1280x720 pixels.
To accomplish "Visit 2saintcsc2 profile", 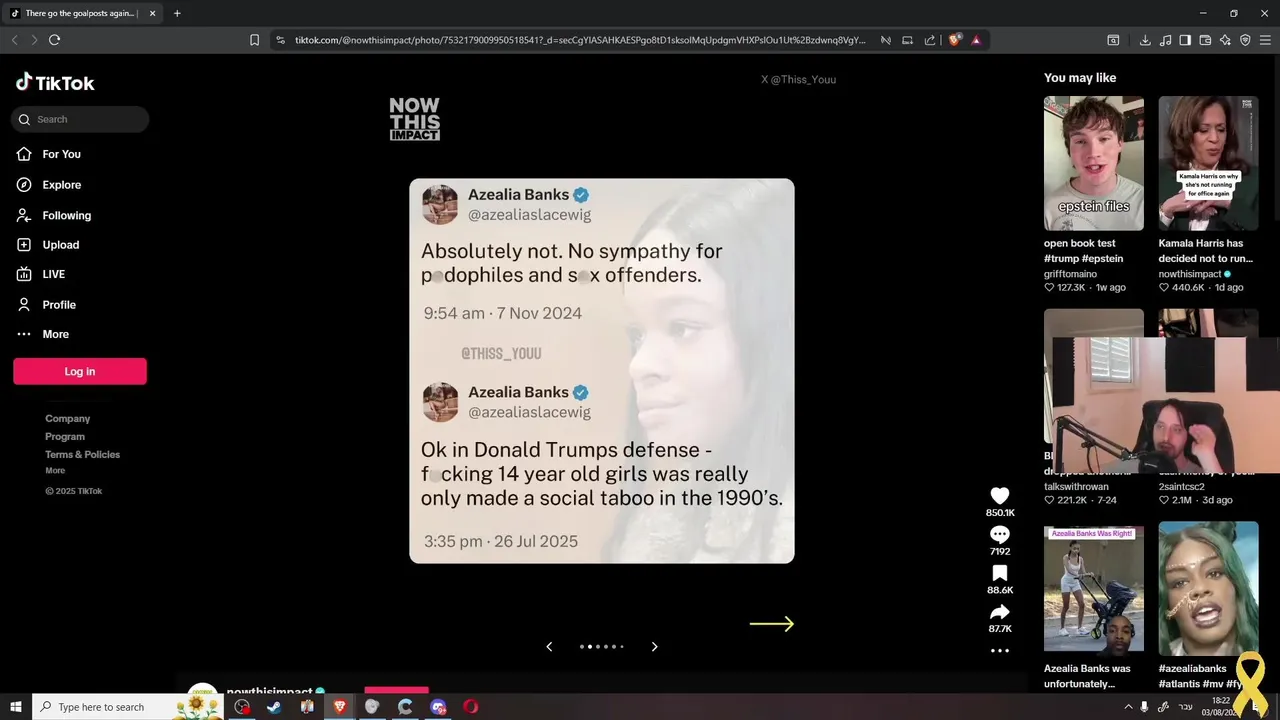I will (1182, 487).
